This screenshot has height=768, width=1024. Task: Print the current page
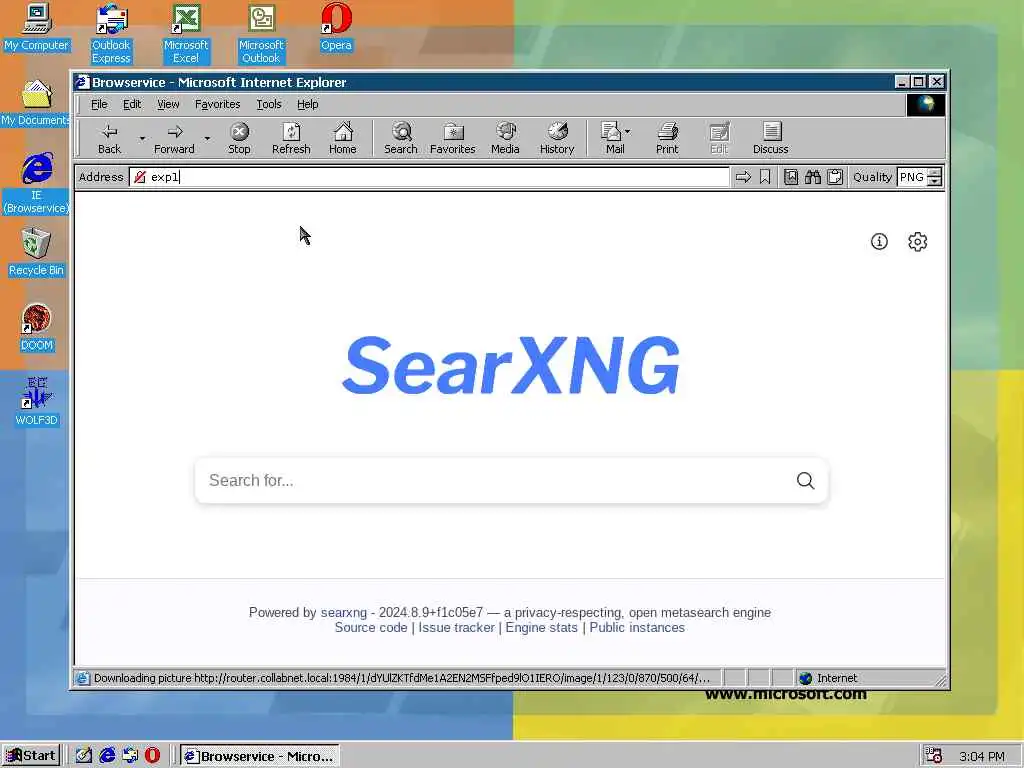667,138
